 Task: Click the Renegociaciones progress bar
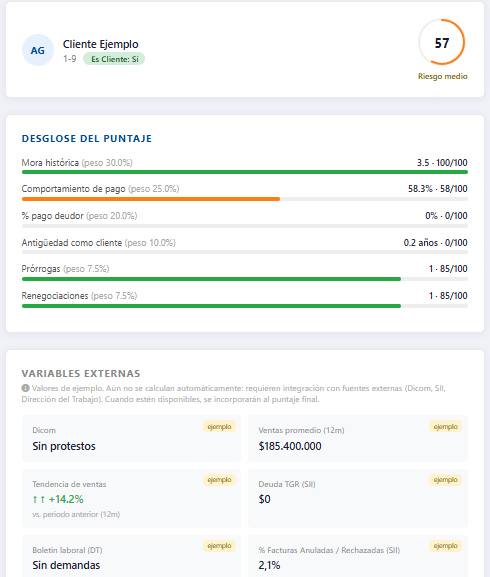[x=245, y=306]
